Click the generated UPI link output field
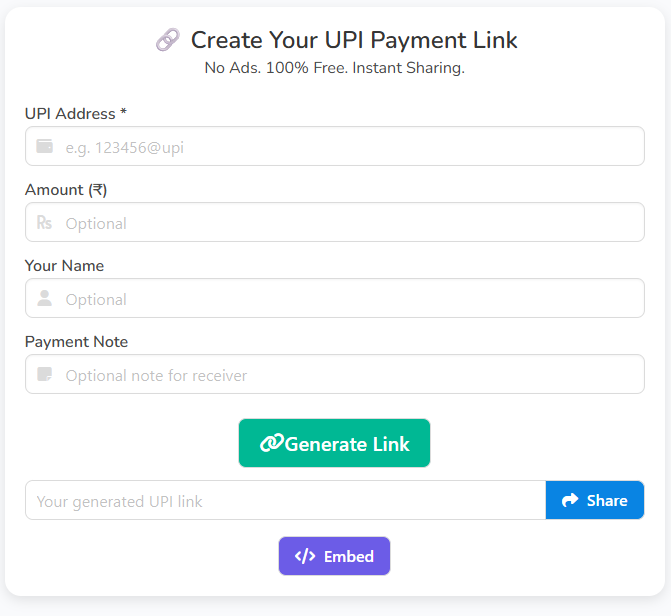671x616 pixels. pyautogui.click(x=285, y=501)
